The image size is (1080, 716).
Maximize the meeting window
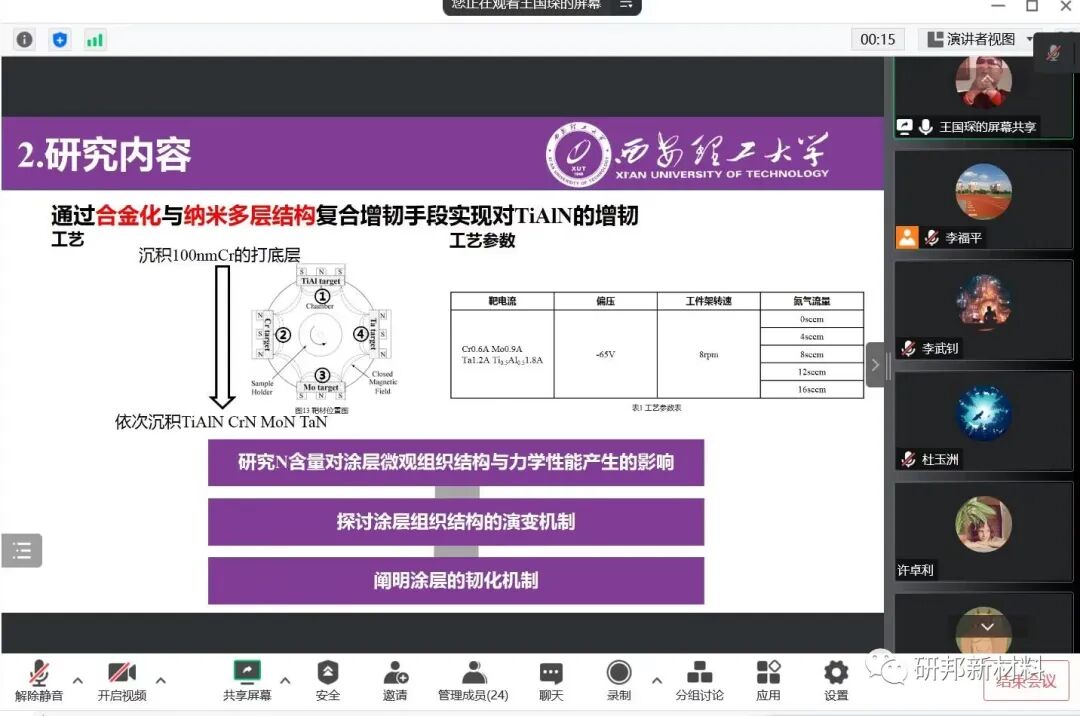click(1032, 6)
